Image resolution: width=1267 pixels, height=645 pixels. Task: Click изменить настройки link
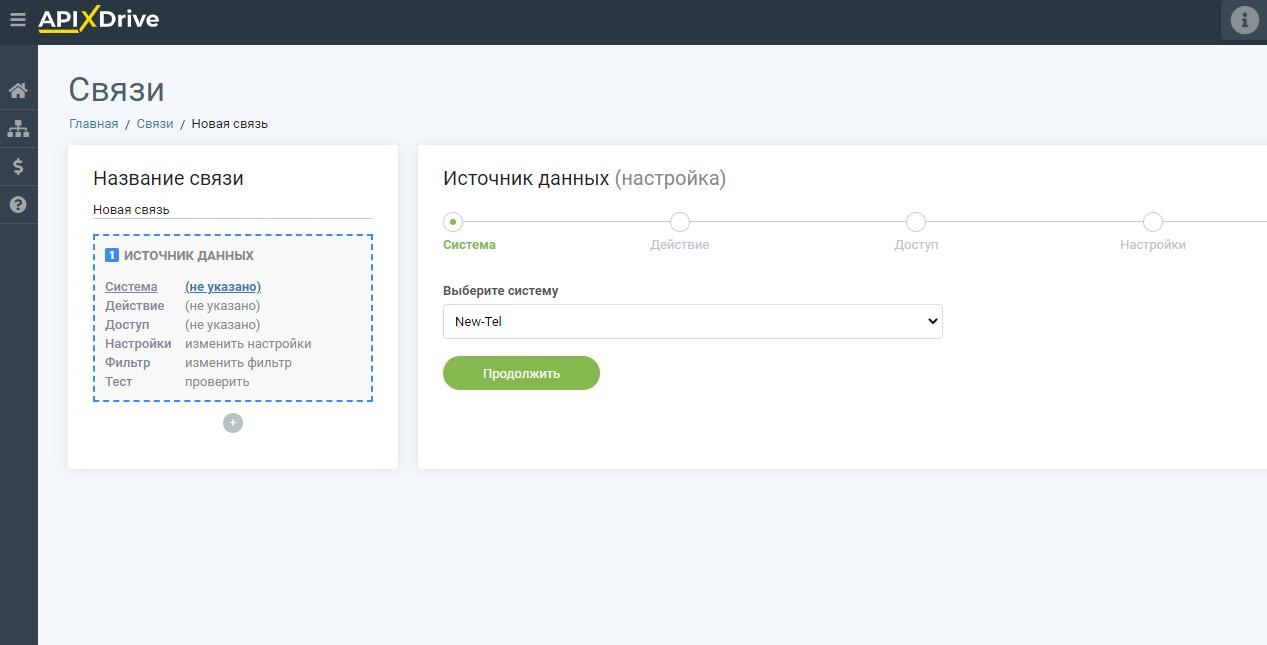[248, 344]
